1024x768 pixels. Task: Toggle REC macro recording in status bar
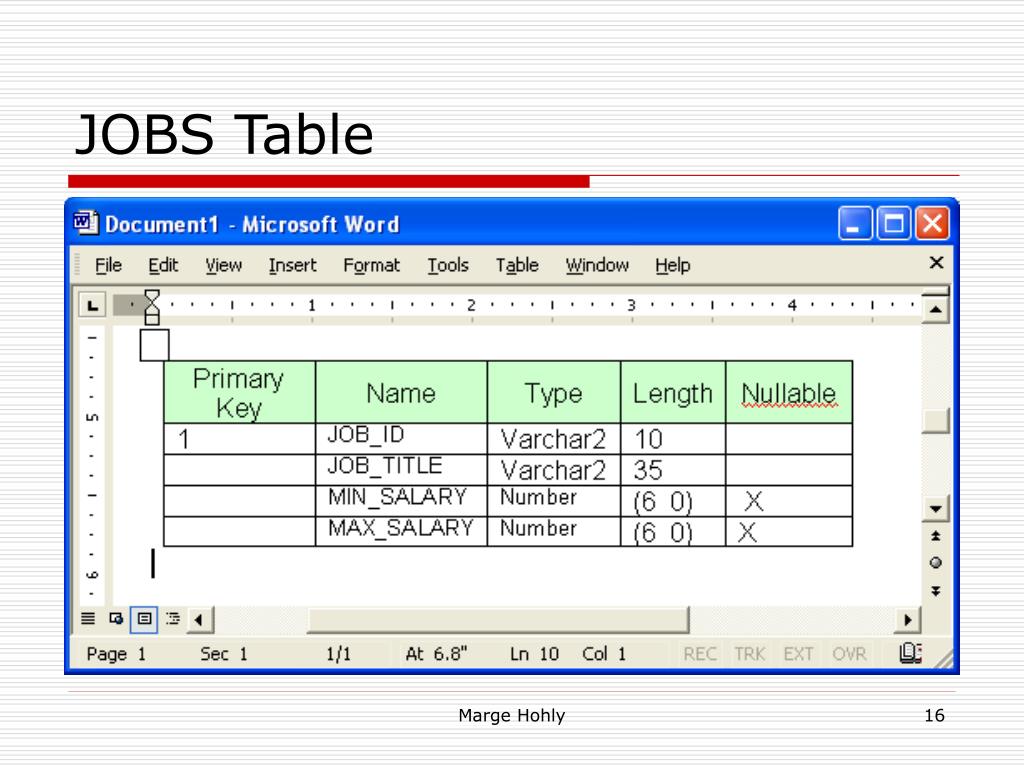[x=699, y=654]
